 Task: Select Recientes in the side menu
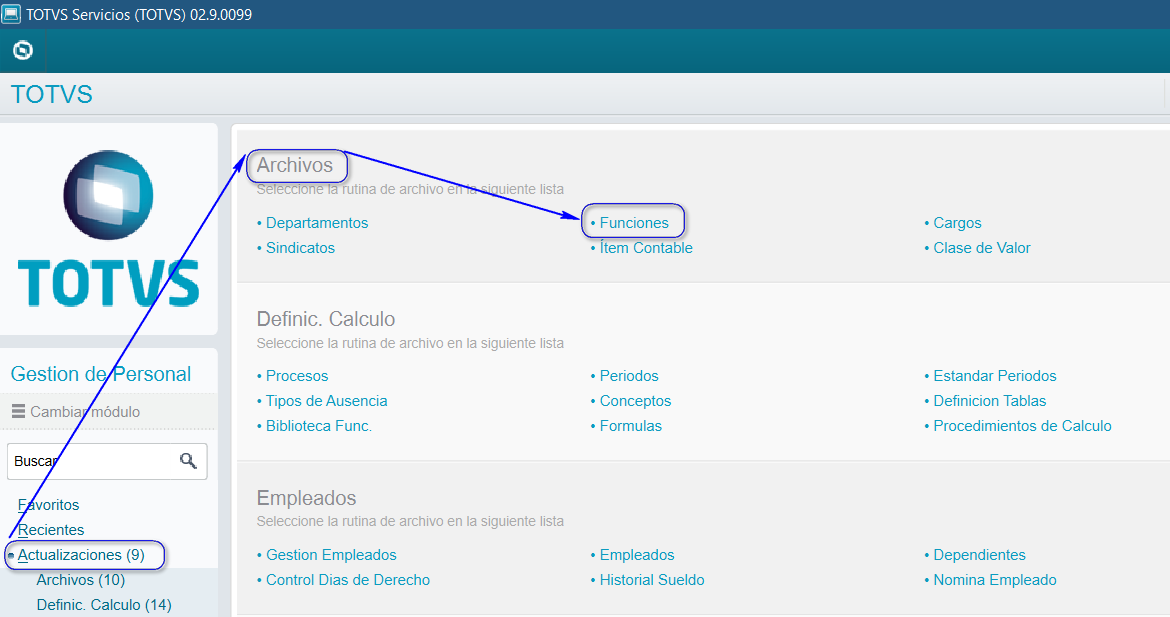coord(51,530)
